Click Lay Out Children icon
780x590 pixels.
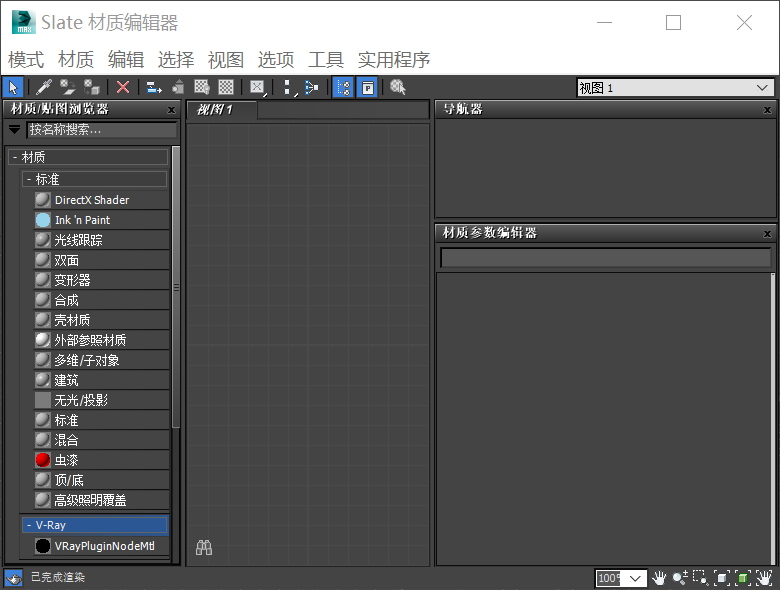click(x=312, y=88)
